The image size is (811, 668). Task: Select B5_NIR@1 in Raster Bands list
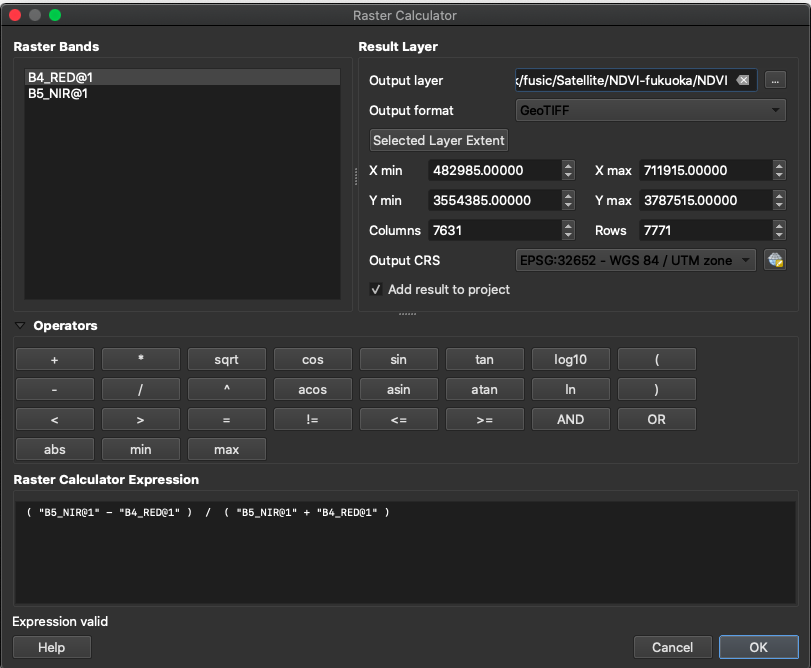(60, 93)
